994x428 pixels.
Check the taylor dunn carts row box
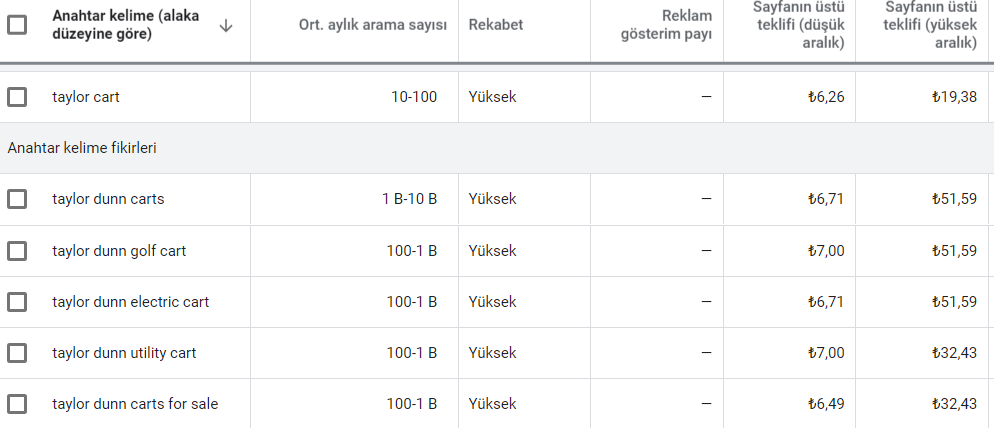click(x=16, y=199)
